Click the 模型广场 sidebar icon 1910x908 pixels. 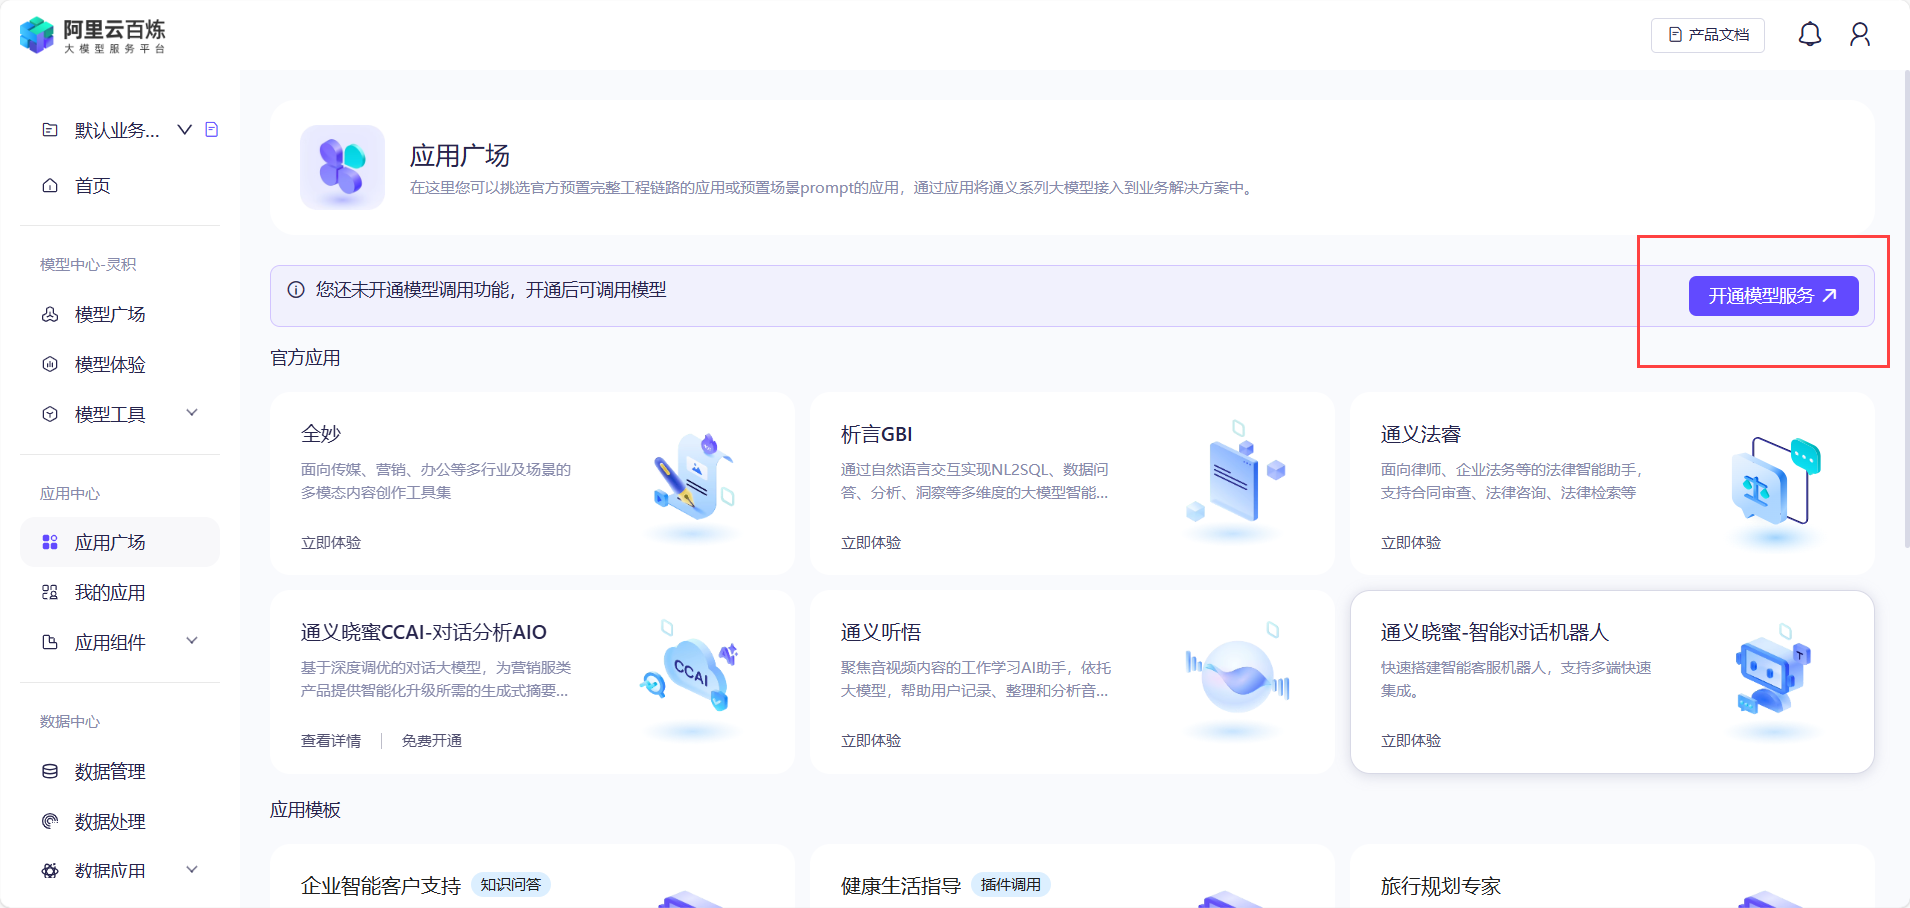(50, 314)
